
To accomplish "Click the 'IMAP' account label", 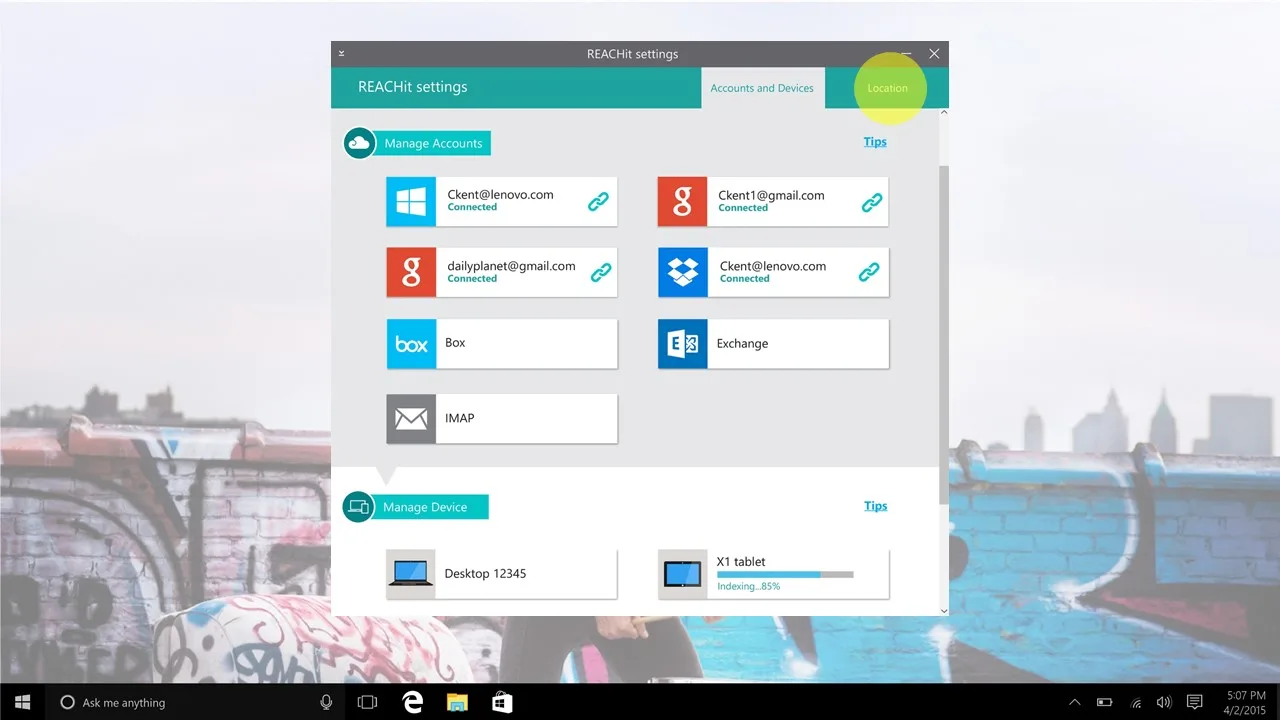I will [459, 418].
